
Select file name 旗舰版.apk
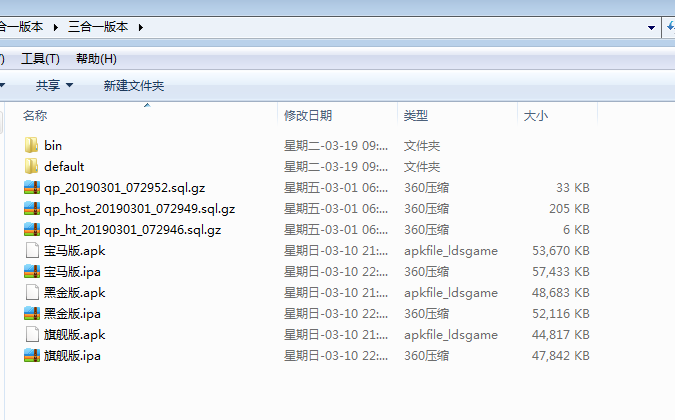(x=74, y=335)
